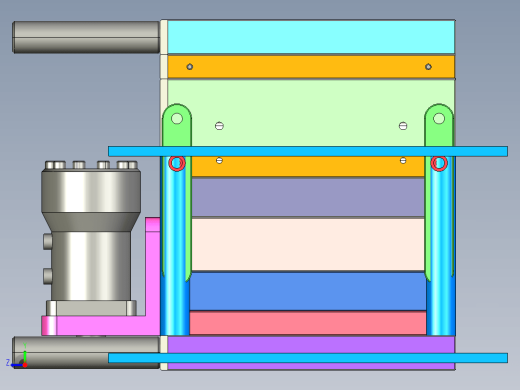Click the left pin hole on upper orange plate

click(x=190, y=67)
